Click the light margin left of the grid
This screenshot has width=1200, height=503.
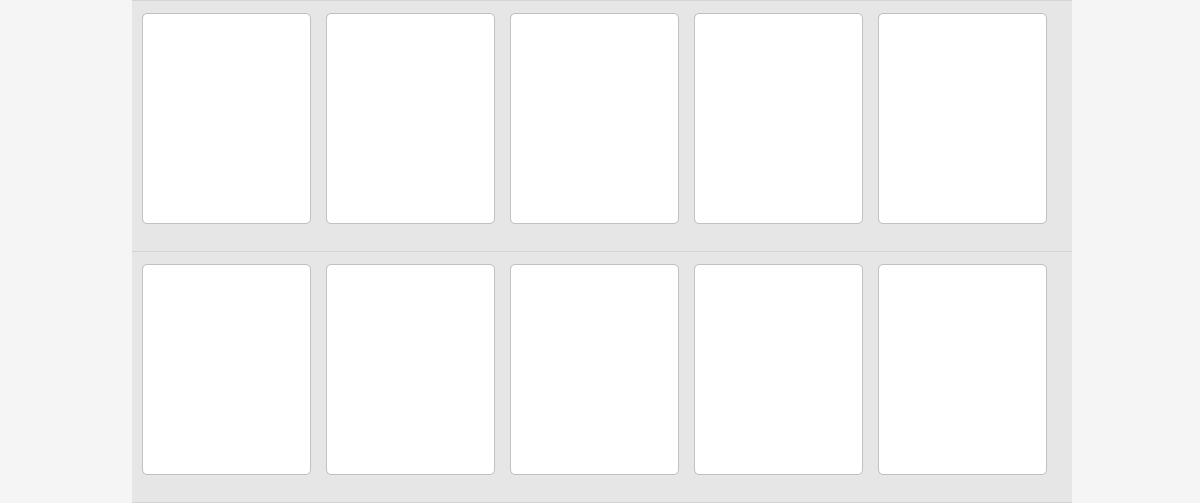pos(66,251)
